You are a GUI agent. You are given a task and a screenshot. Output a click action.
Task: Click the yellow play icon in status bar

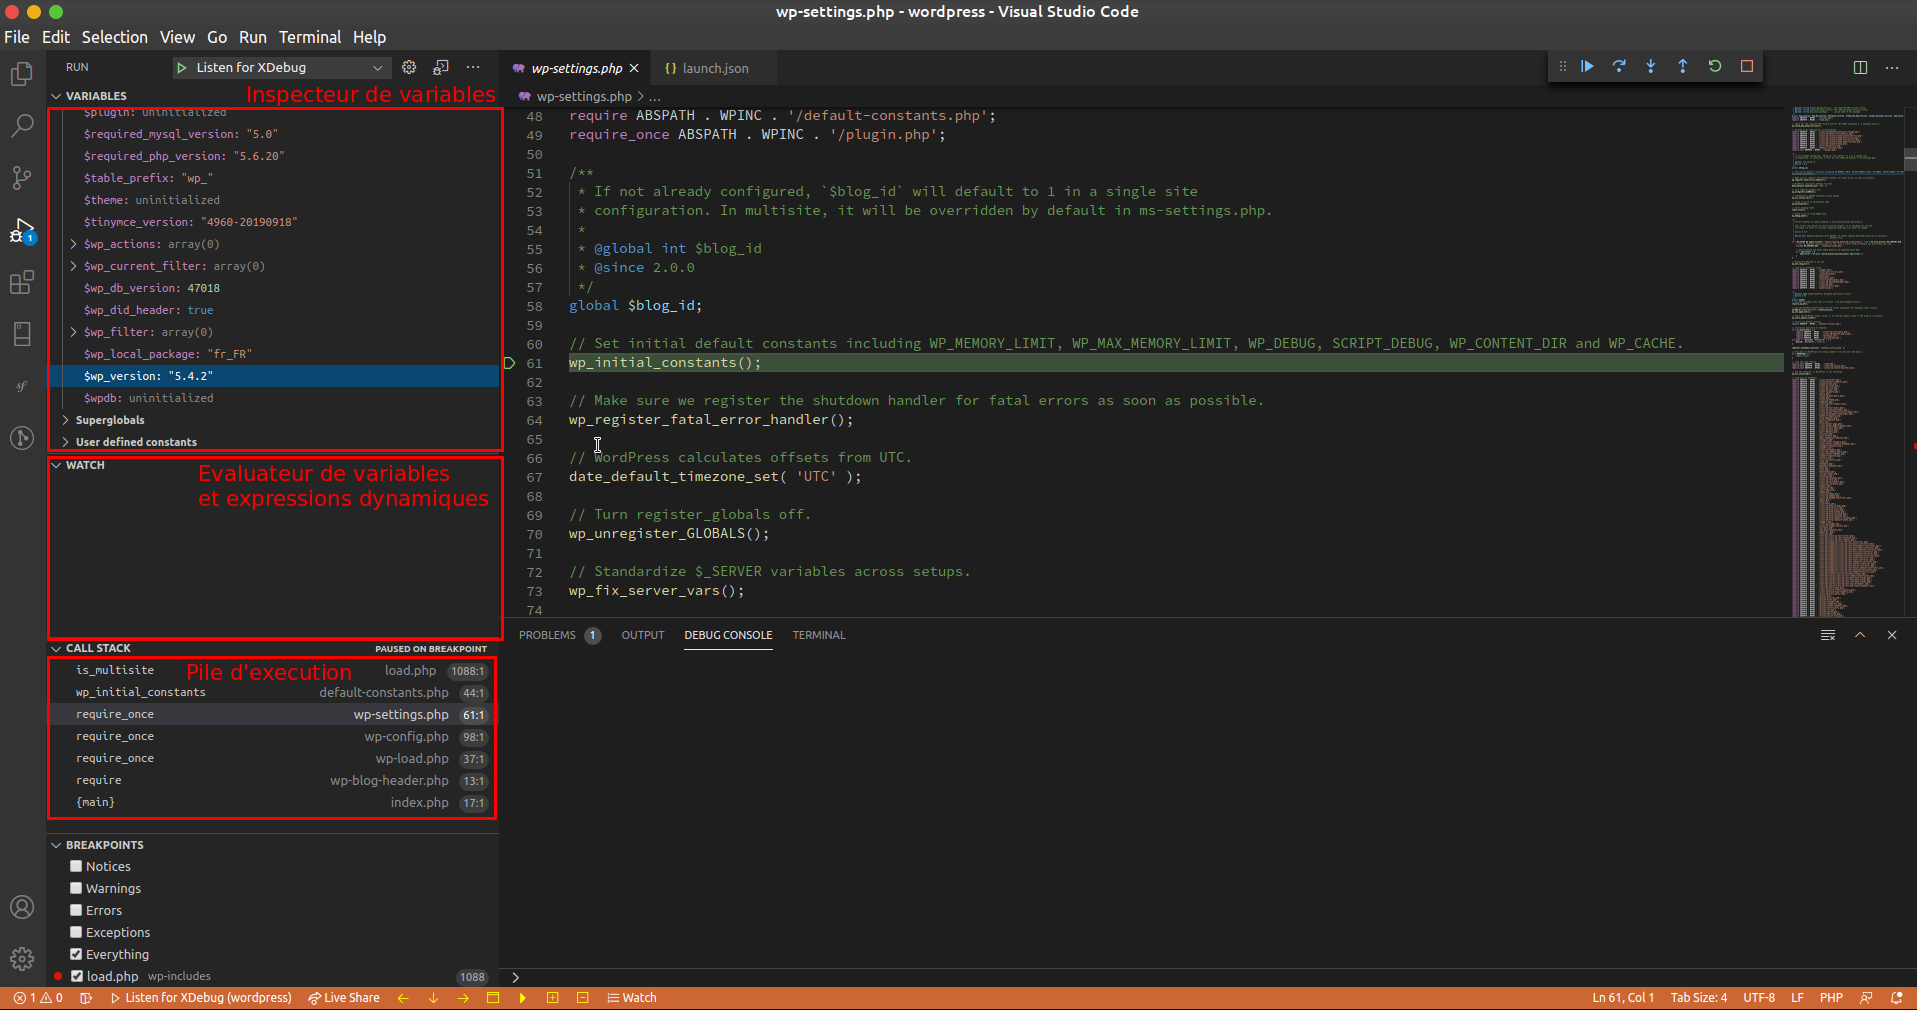[522, 998]
